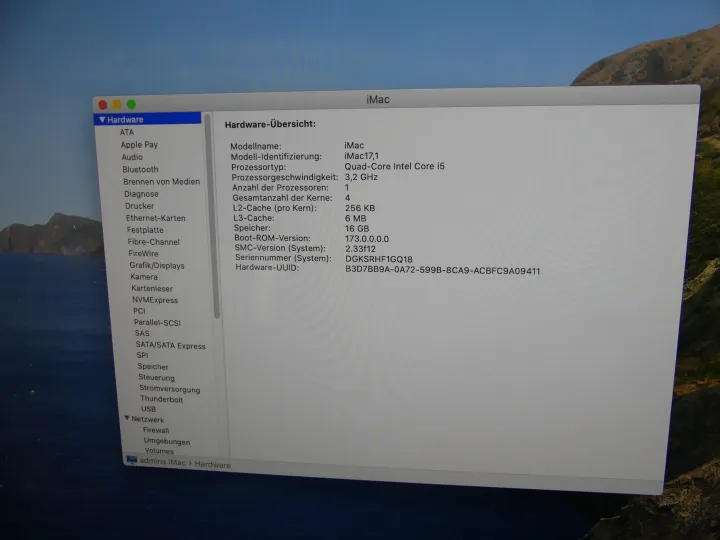Select Brennen von Medien entry
This screenshot has height=540, width=720.
(162, 182)
